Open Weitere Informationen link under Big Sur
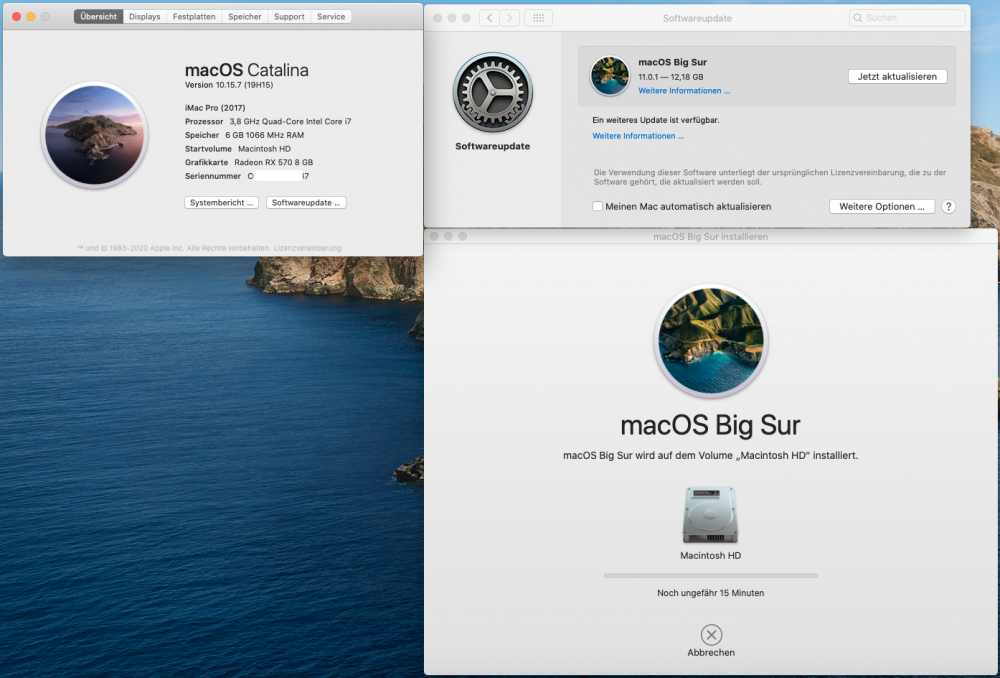The height and width of the screenshot is (678, 1000). (684, 91)
